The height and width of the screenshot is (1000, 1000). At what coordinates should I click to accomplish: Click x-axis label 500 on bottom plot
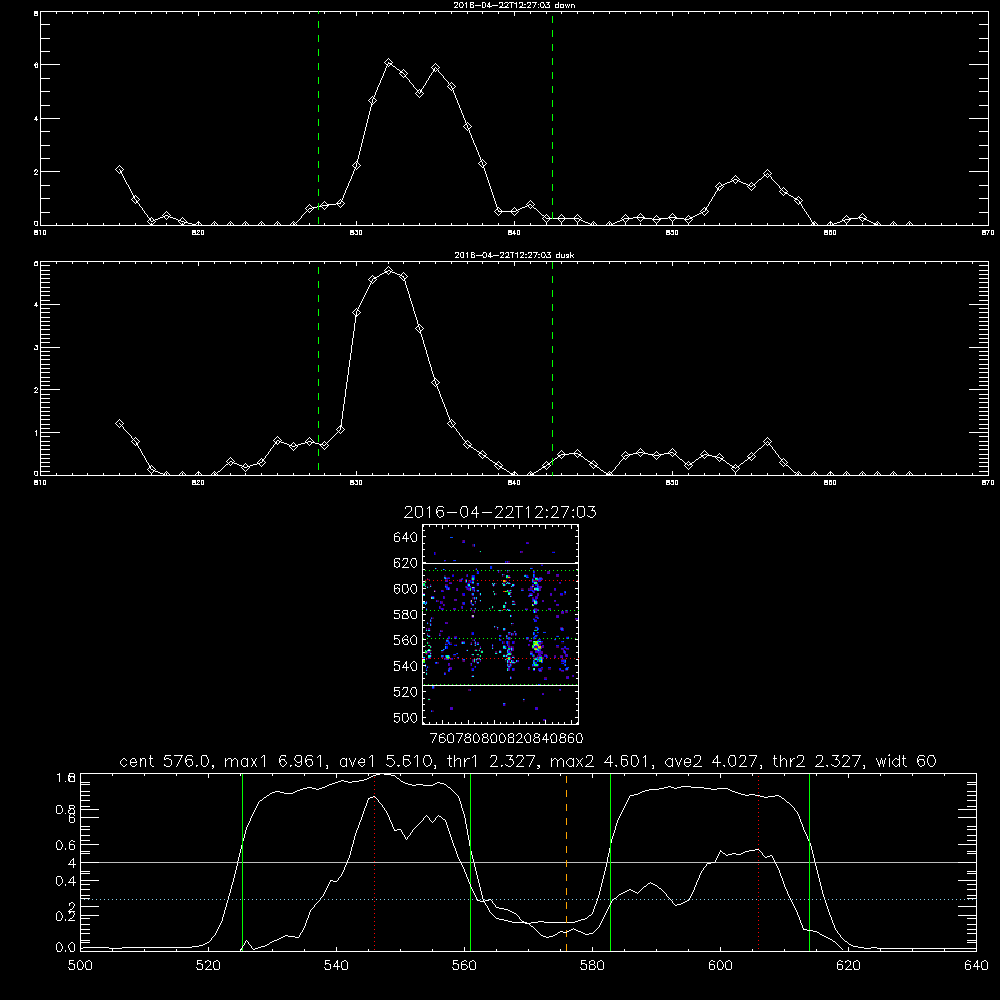pos(80,966)
